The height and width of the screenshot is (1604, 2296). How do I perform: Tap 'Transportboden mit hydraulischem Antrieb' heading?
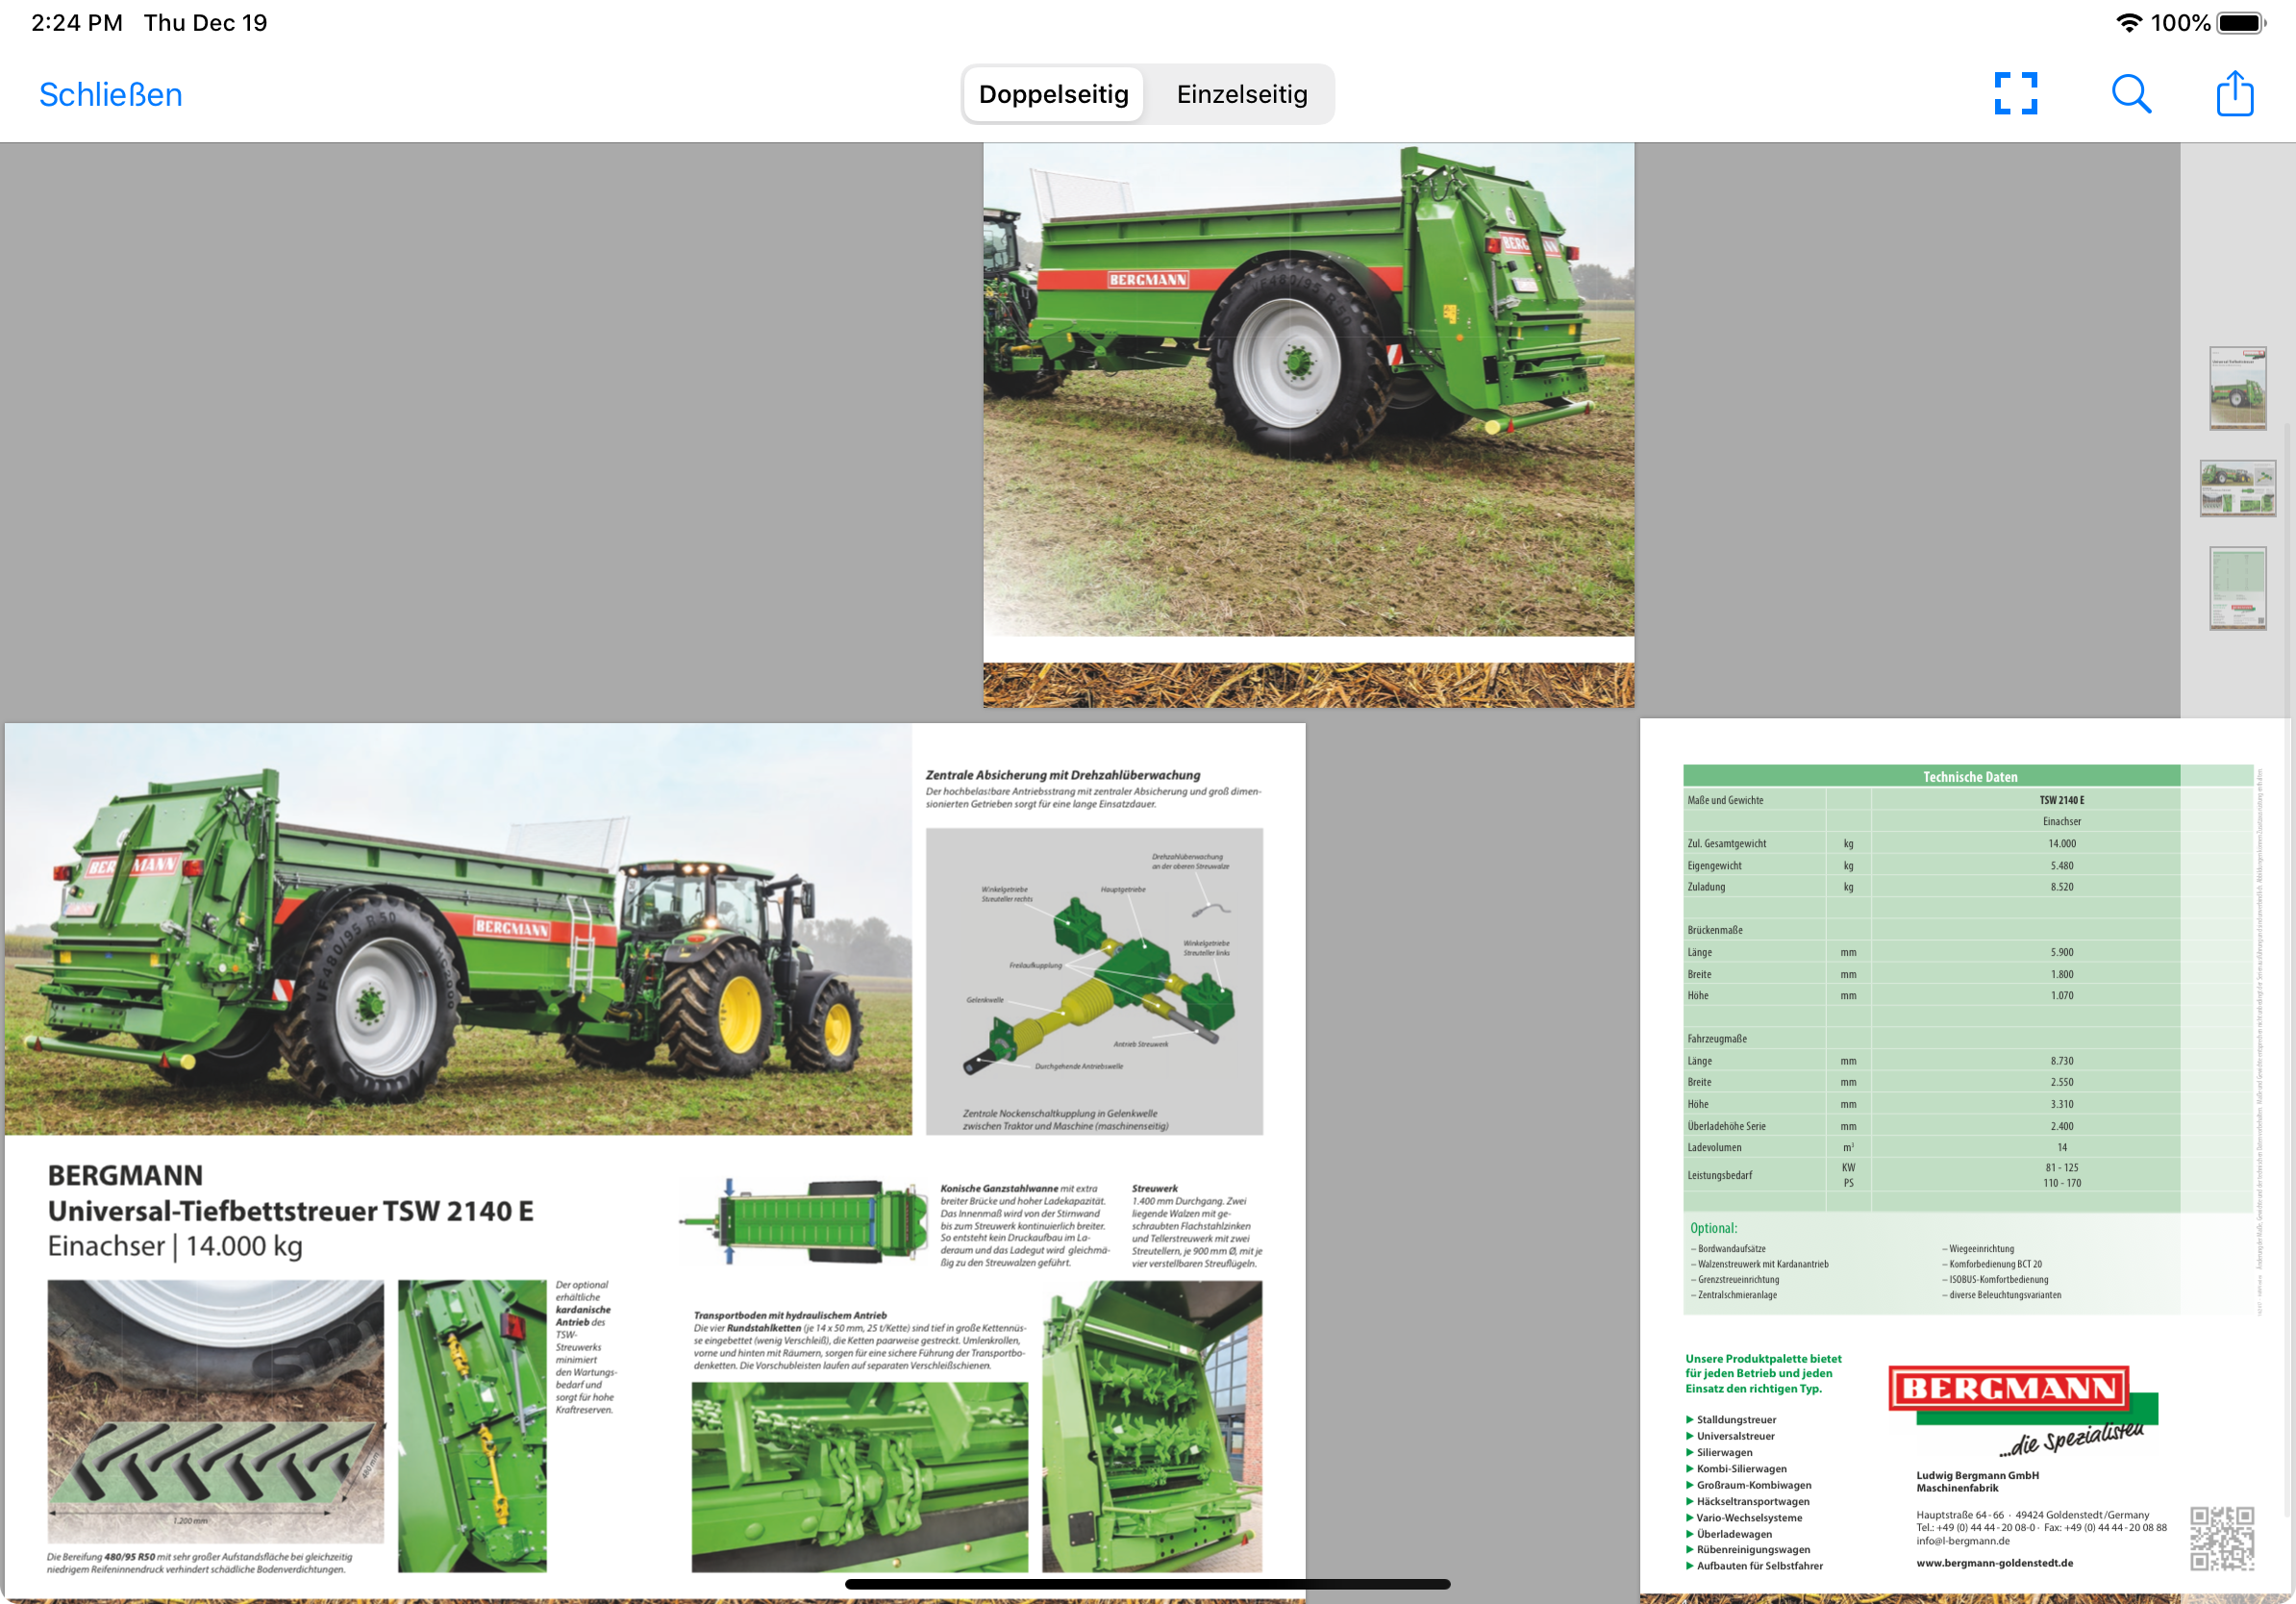[x=790, y=1315]
